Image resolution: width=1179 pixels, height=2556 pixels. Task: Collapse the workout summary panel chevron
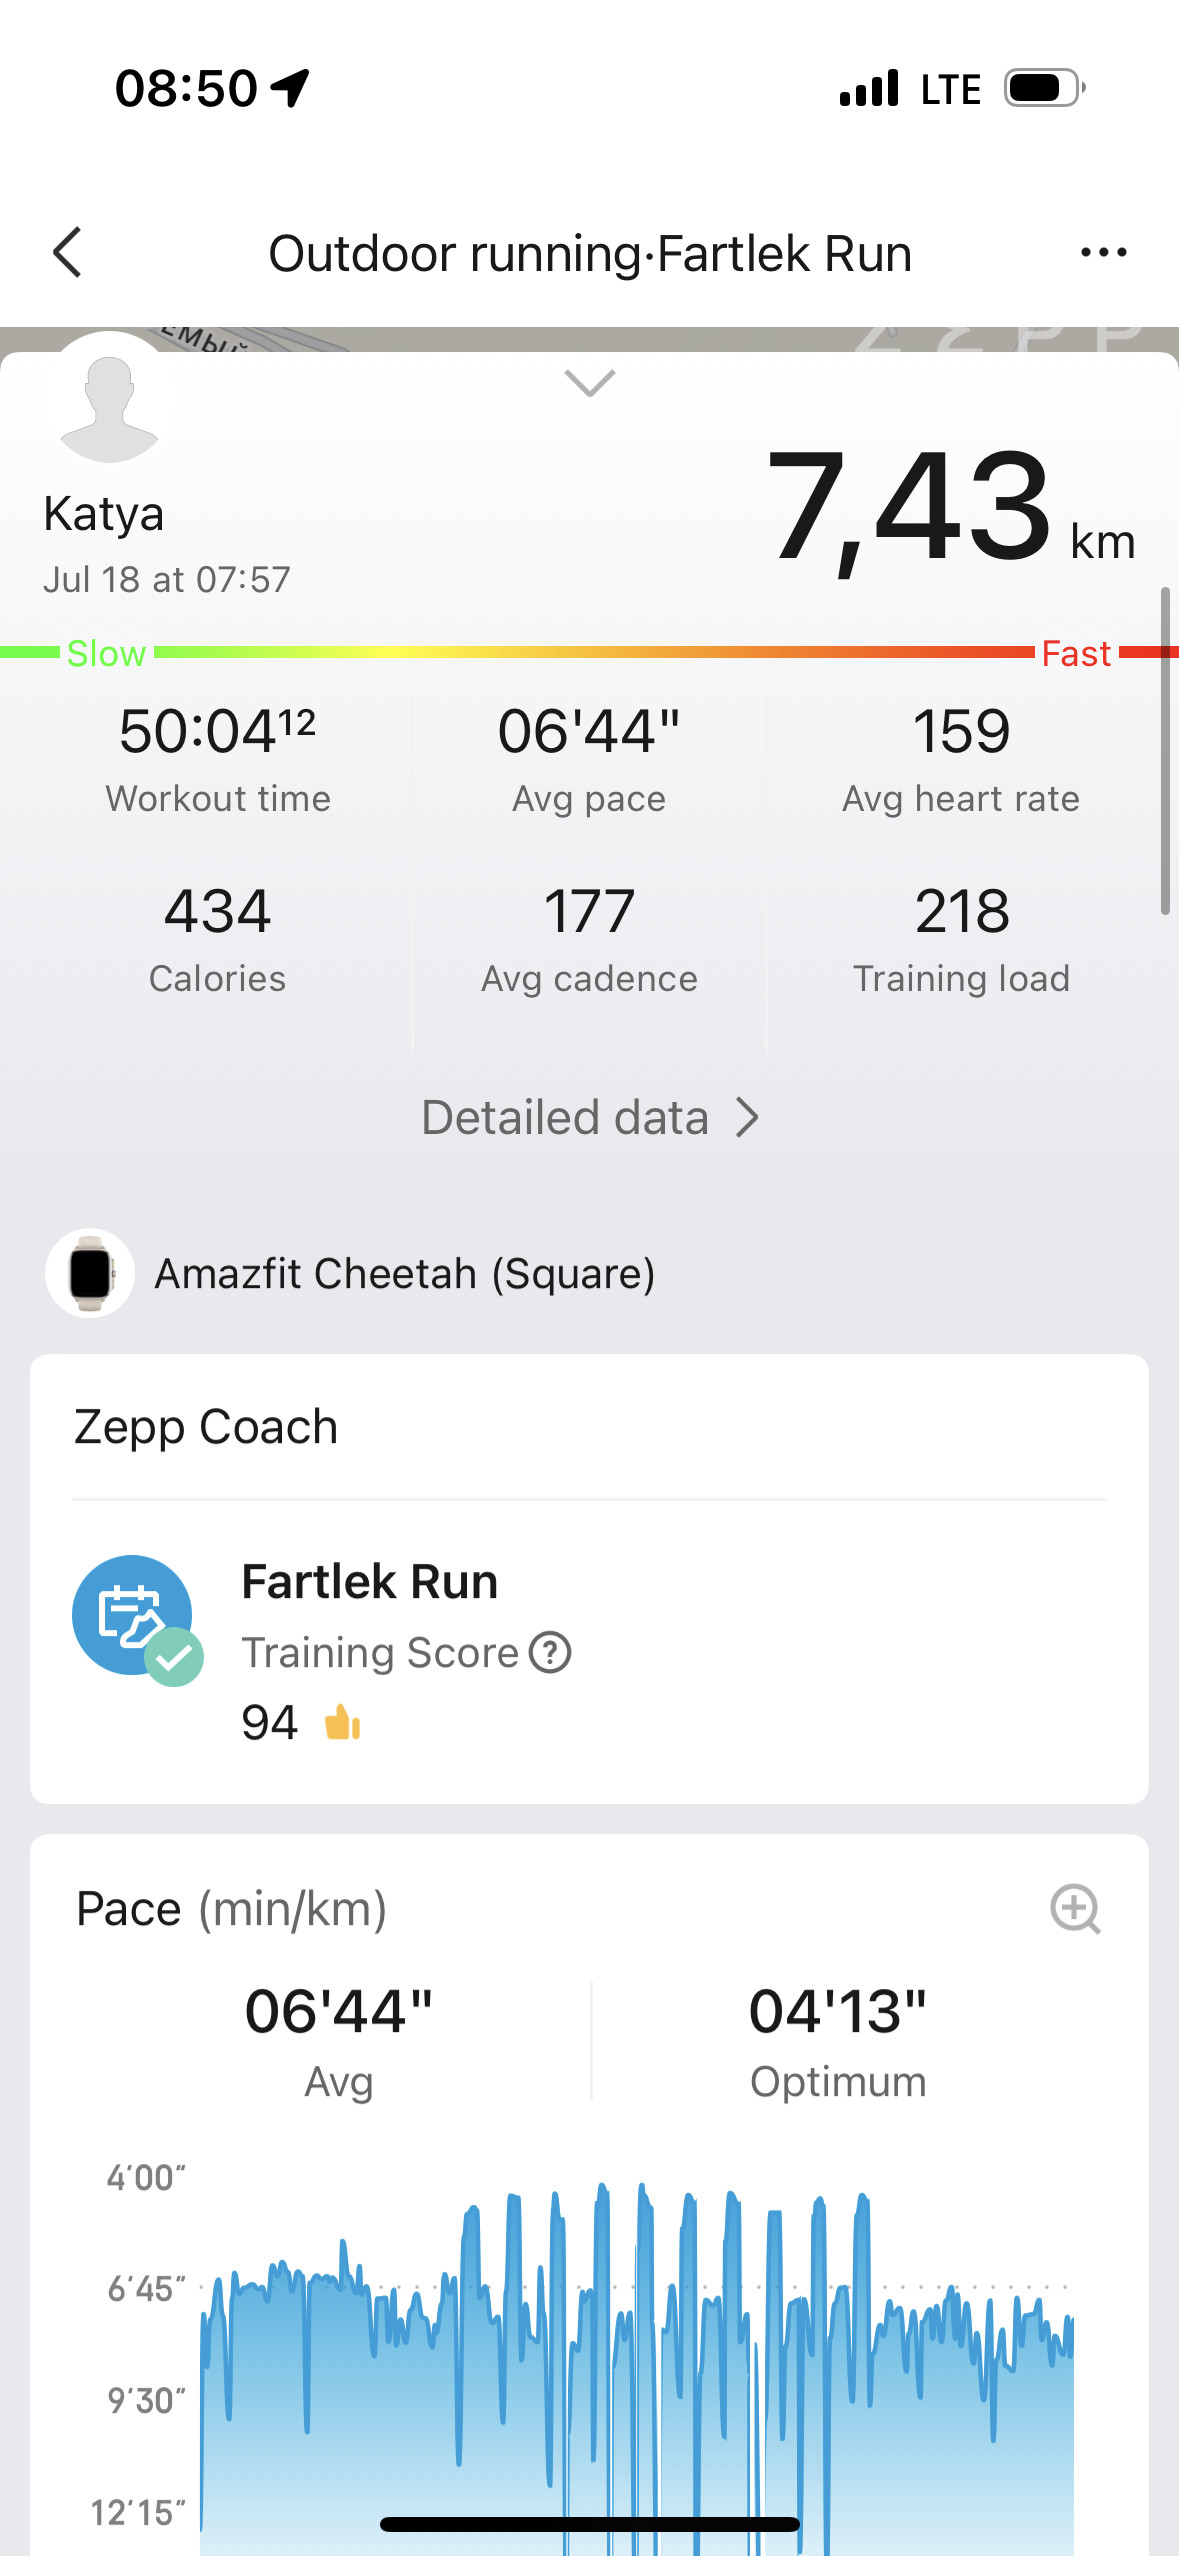point(589,382)
